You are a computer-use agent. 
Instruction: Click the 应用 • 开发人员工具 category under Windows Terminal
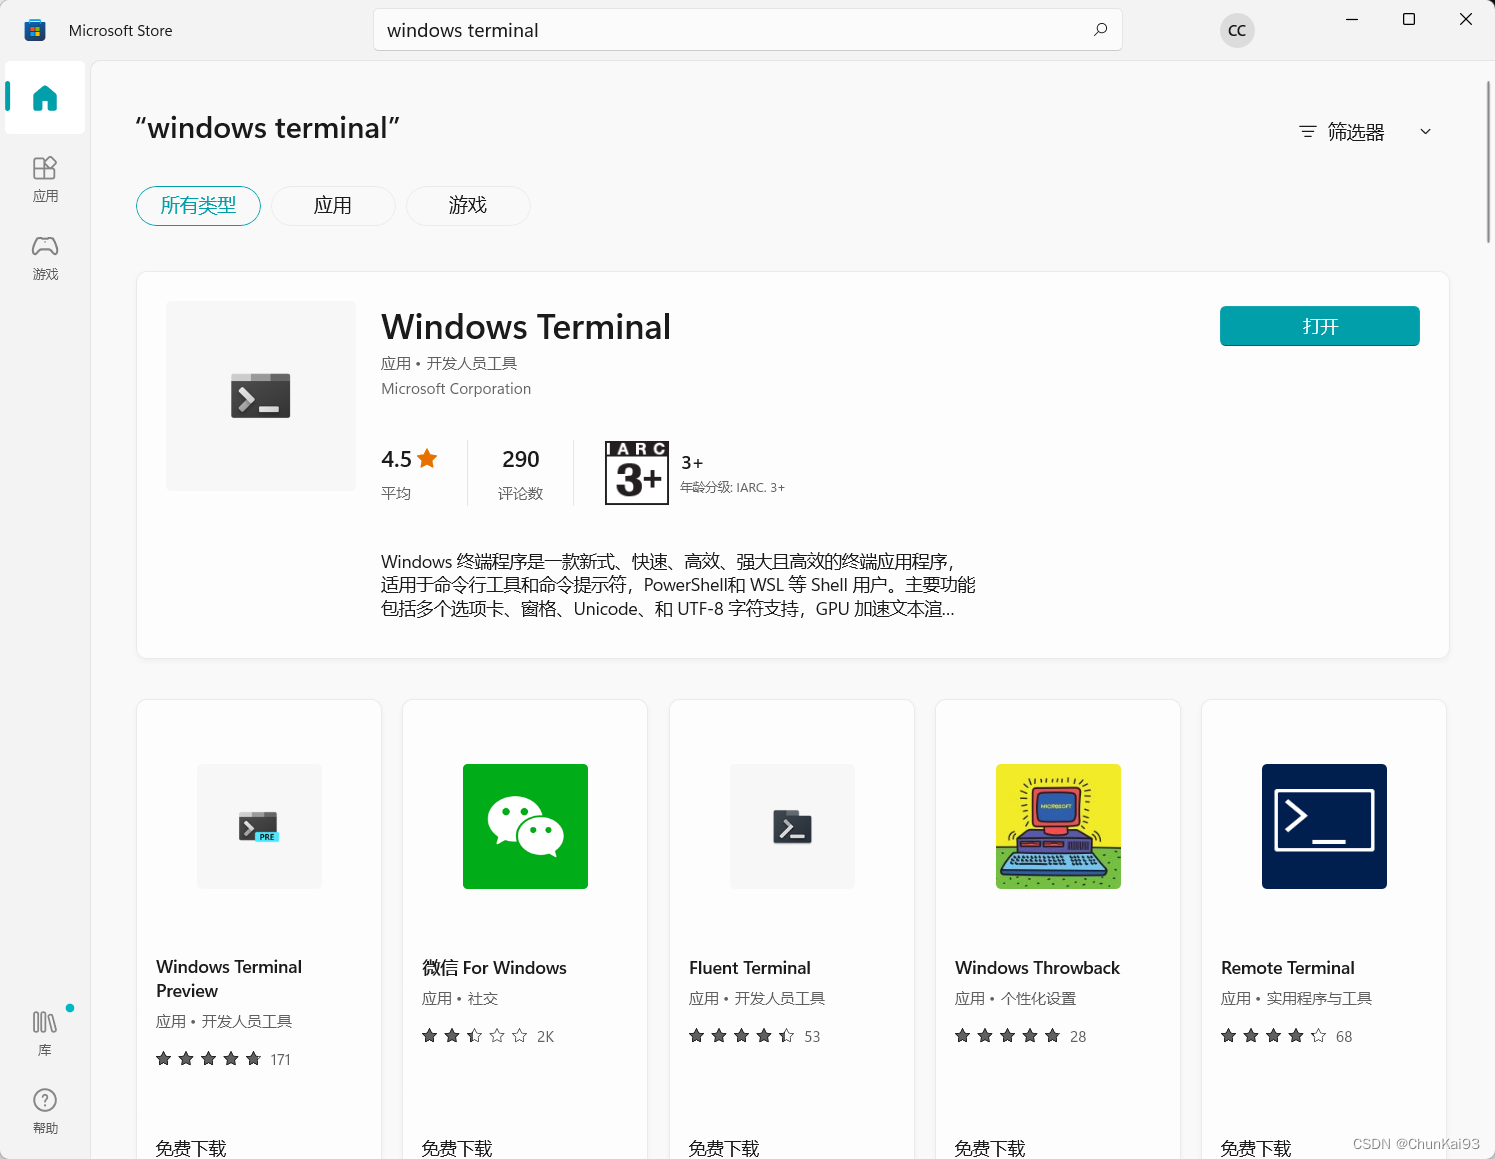coord(449,364)
